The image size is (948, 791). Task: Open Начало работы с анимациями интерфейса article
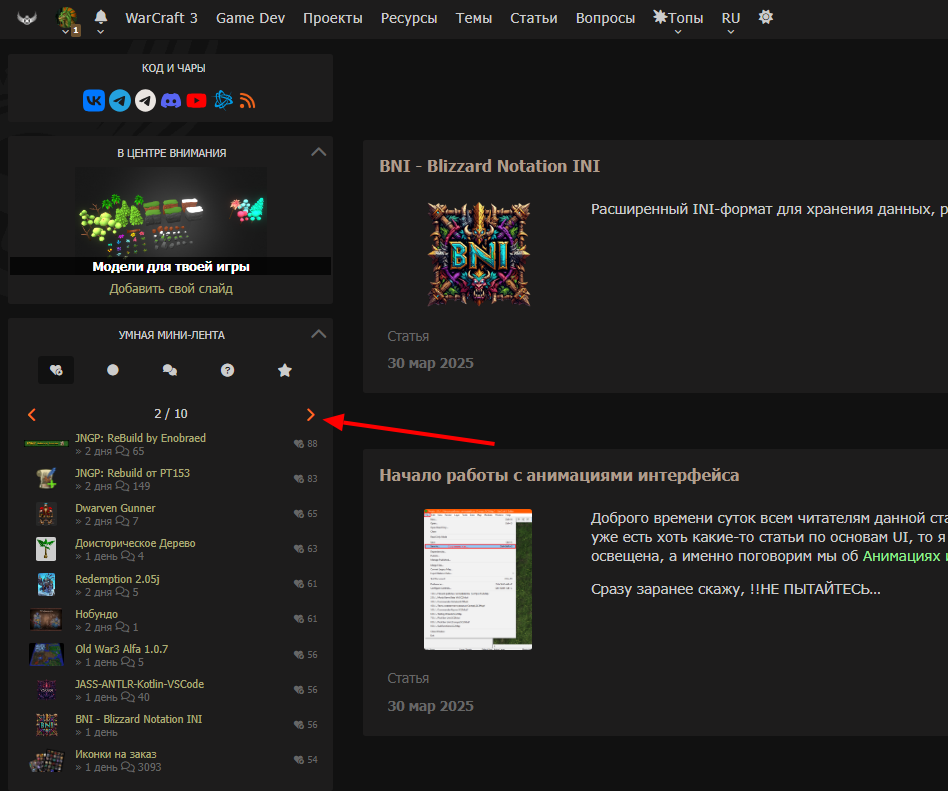559,475
